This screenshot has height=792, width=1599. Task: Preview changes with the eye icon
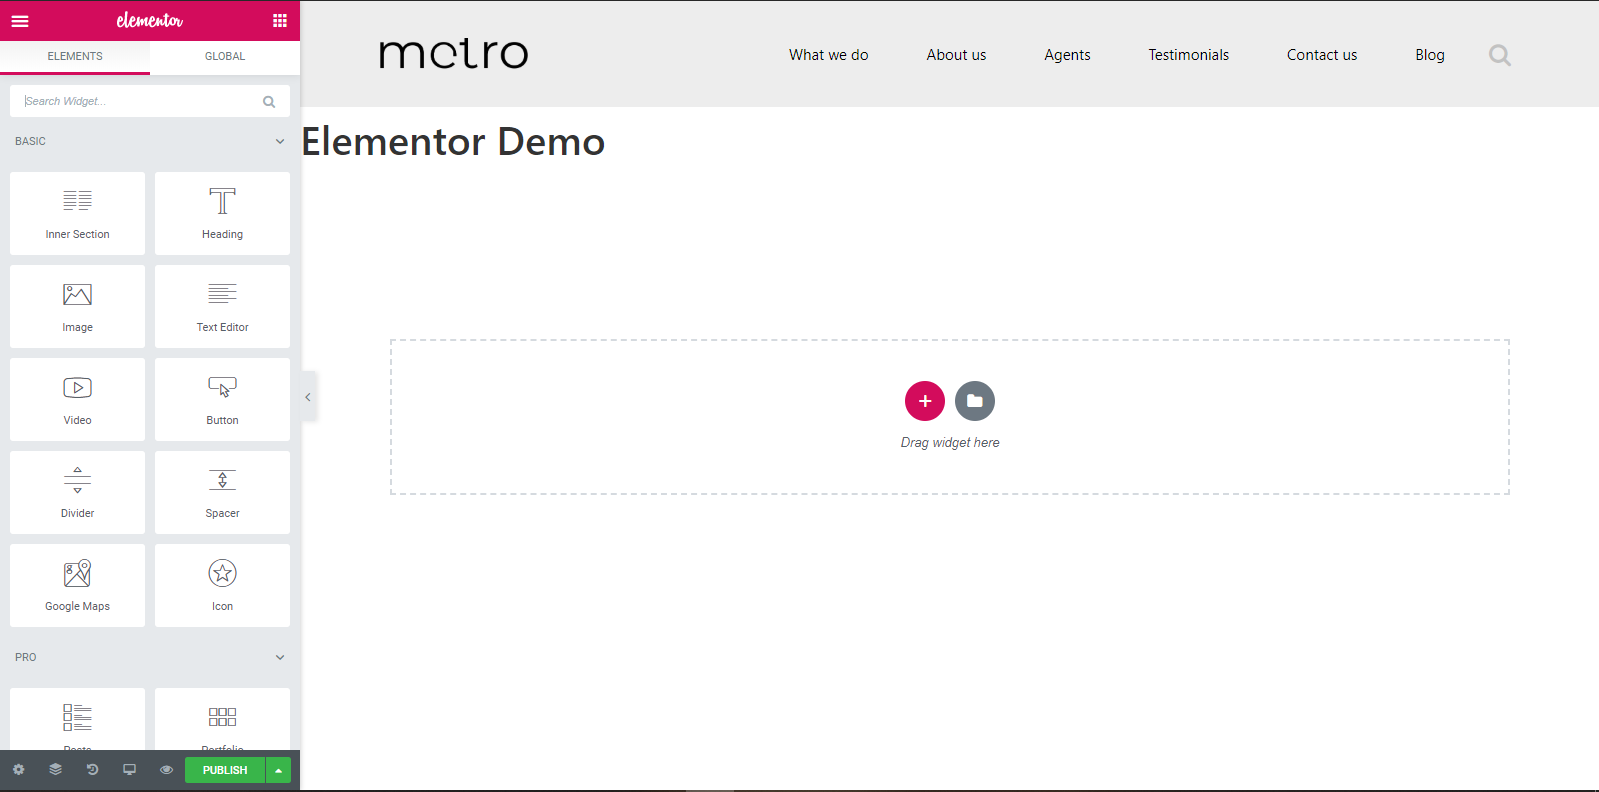[x=166, y=770]
